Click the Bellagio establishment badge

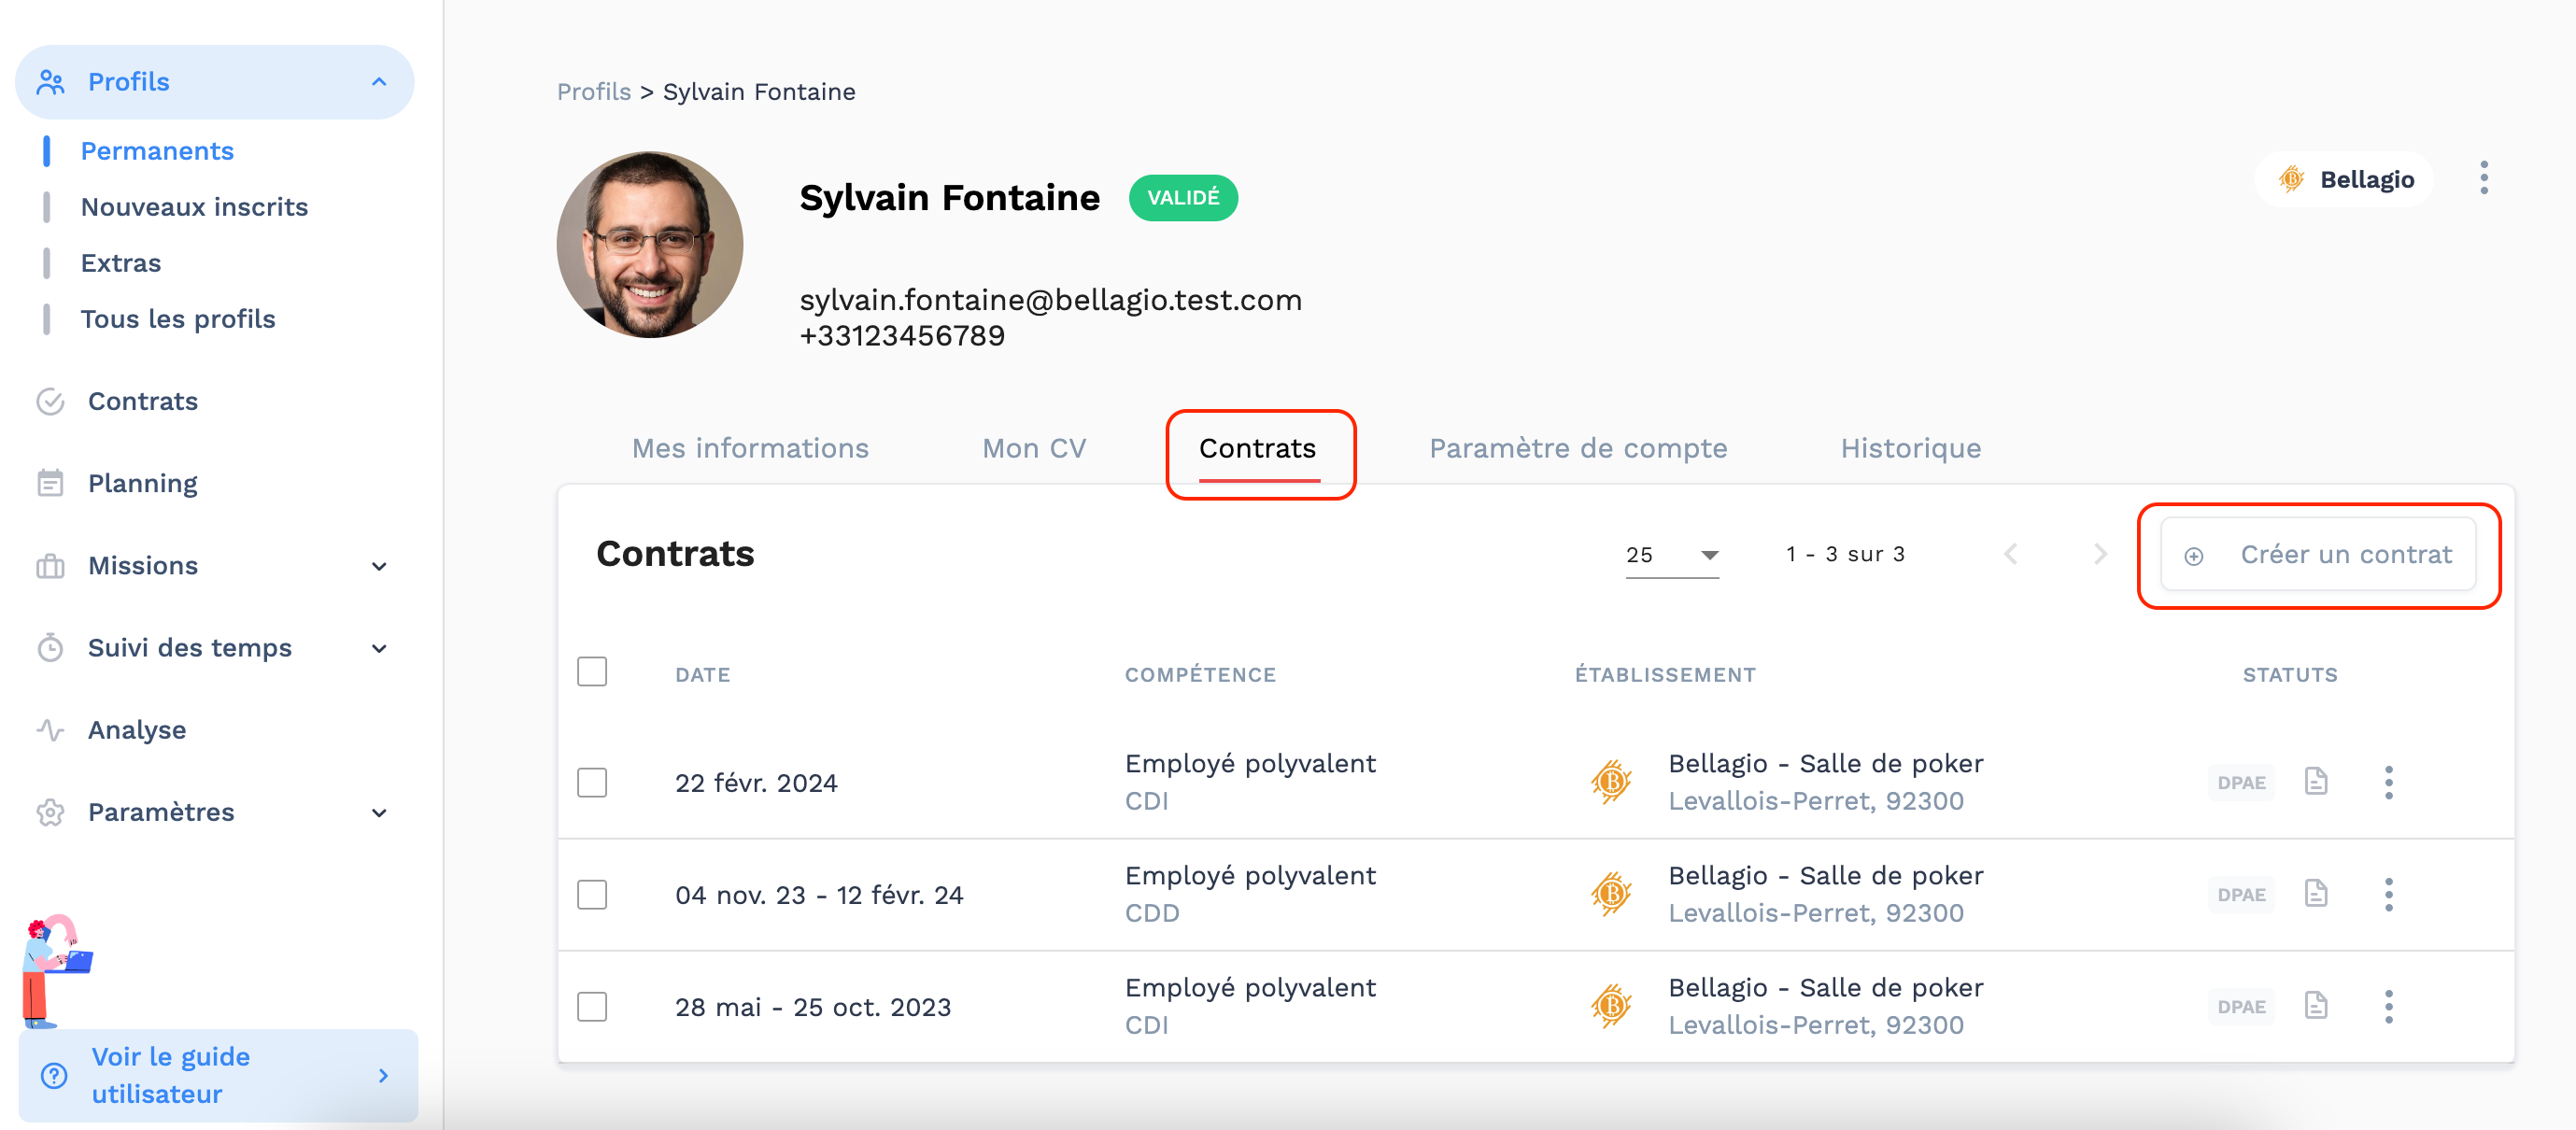click(2344, 179)
